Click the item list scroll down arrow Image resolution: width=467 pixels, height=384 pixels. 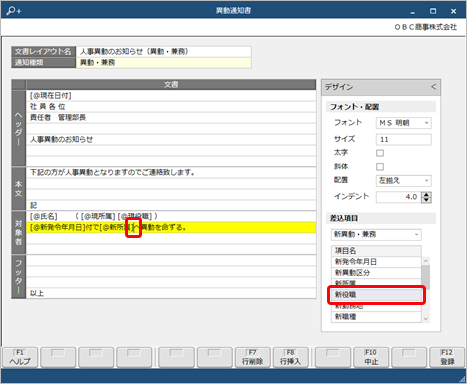point(426,319)
